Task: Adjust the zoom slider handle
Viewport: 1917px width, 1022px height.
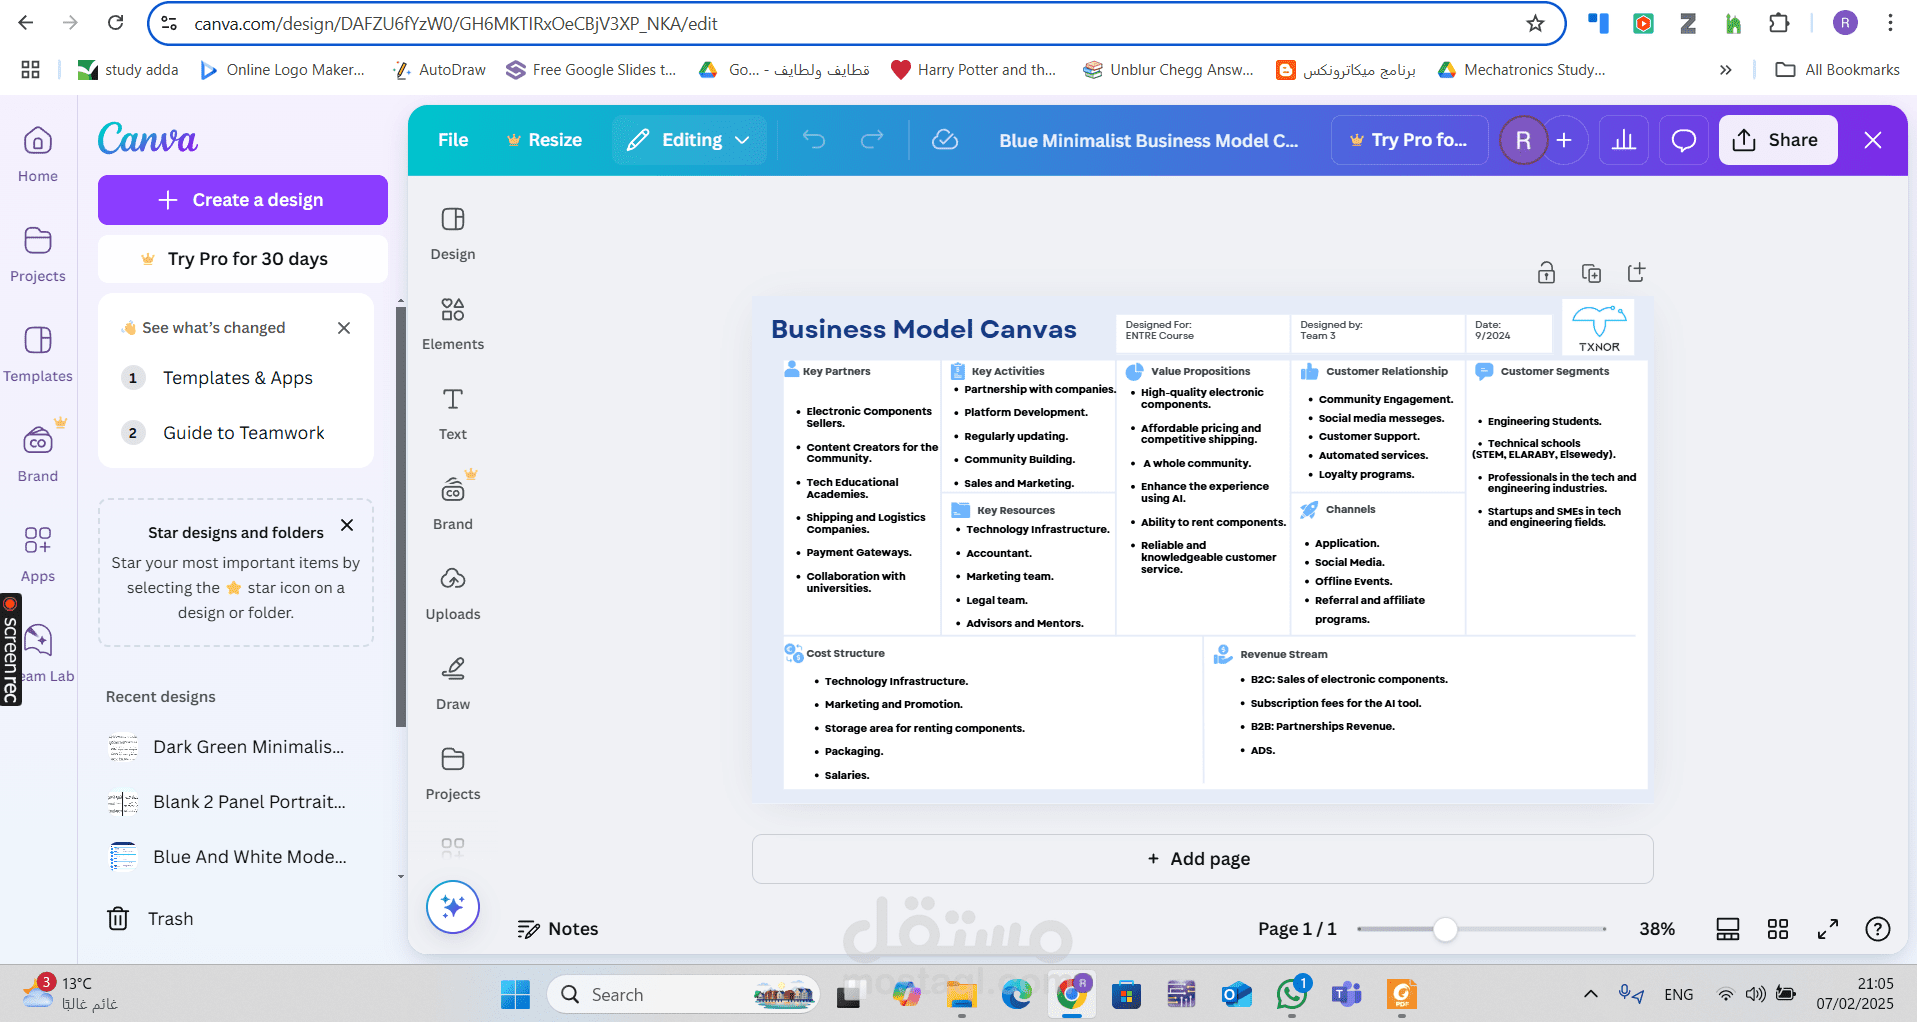Action: click(x=1445, y=929)
